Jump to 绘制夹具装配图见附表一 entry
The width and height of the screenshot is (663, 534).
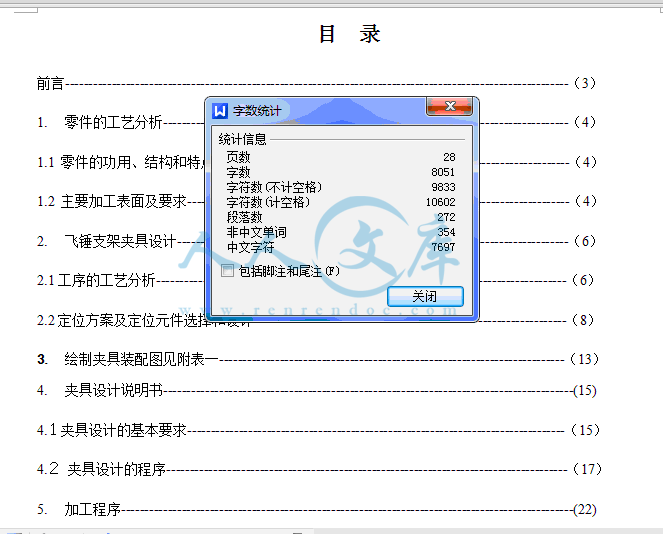click(x=140, y=359)
